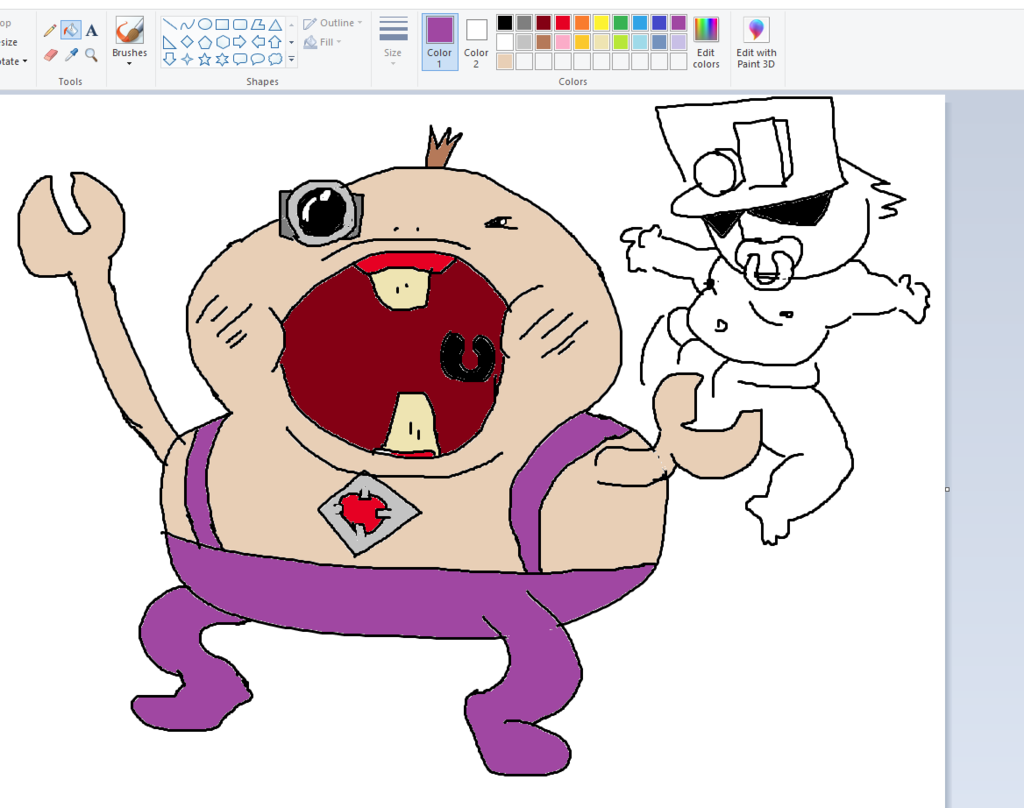This screenshot has height=808, width=1024.
Task: Choose the bright red color swatch
Action: [x=563, y=23]
